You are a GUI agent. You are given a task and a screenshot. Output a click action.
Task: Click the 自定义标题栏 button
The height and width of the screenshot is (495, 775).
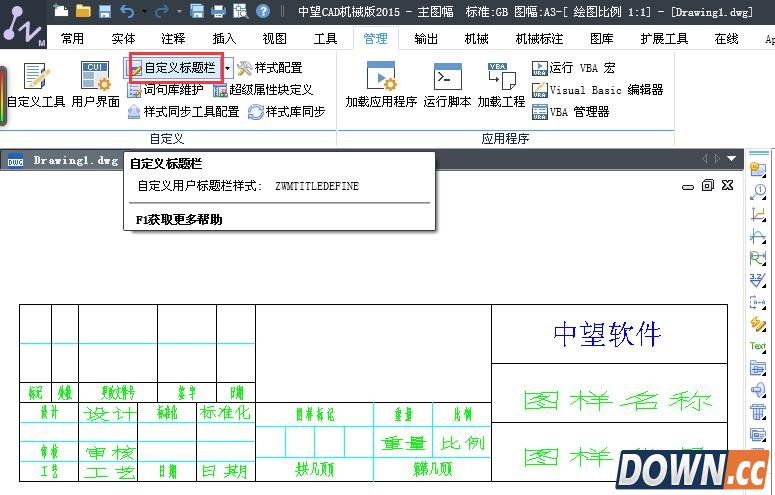(x=173, y=68)
